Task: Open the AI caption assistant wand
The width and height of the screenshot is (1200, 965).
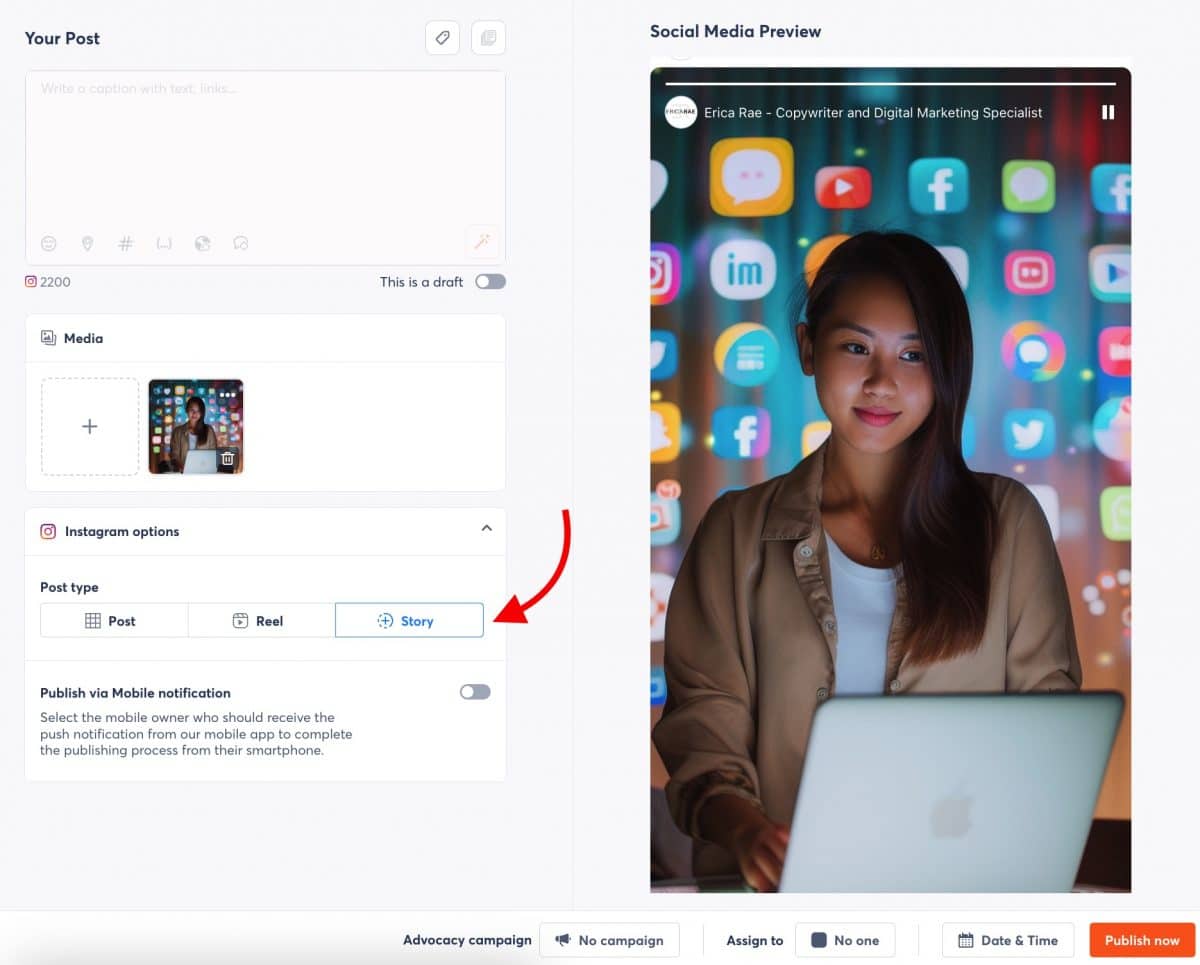Action: pyautogui.click(x=483, y=242)
